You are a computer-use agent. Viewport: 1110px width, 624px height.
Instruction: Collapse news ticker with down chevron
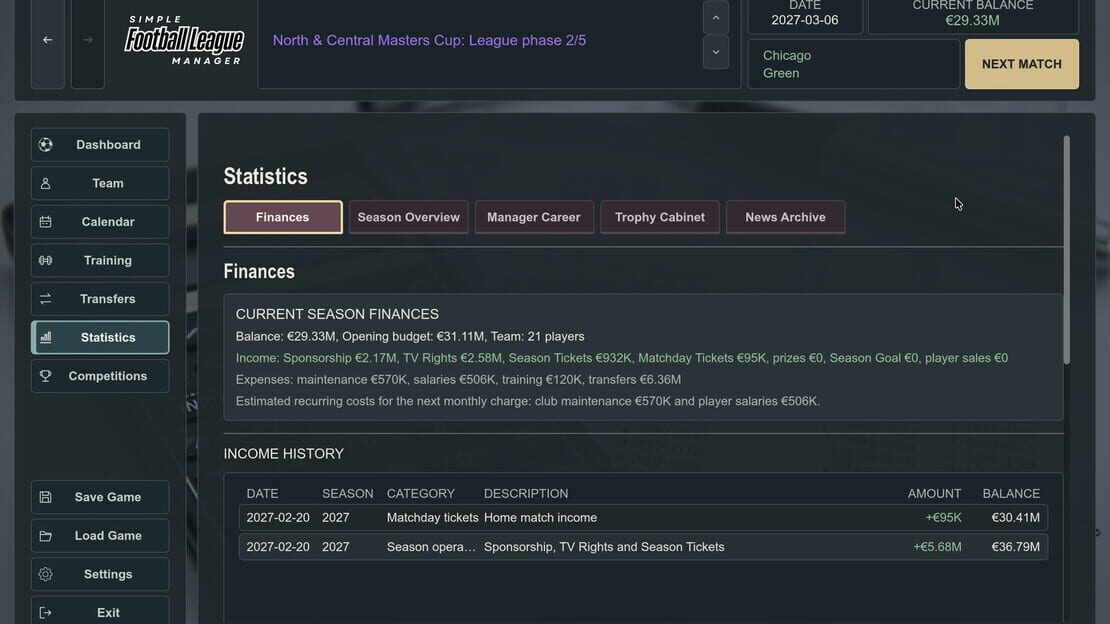pyautogui.click(x=716, y=52)
